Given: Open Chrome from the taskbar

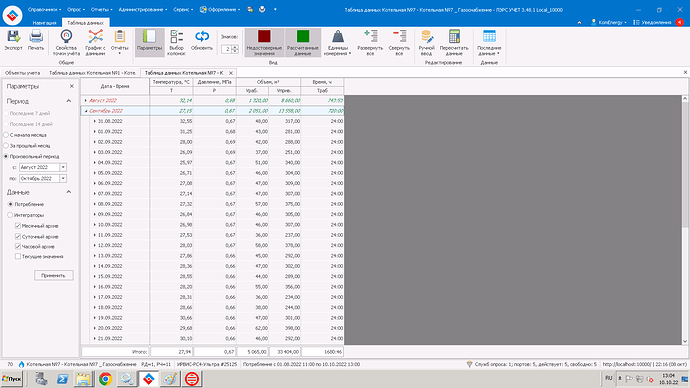Looking at the screenshot, I should coord(105,379).
